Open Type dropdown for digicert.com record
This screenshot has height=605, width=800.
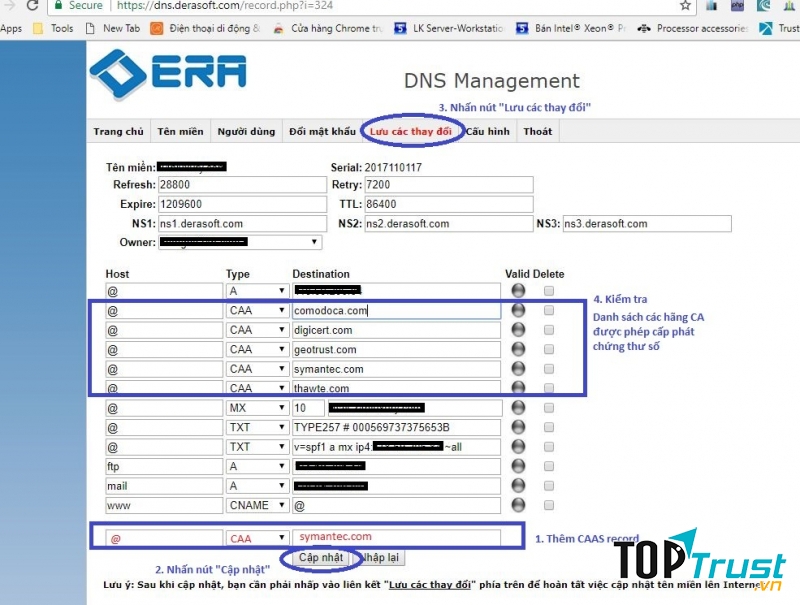pos(257,330)
